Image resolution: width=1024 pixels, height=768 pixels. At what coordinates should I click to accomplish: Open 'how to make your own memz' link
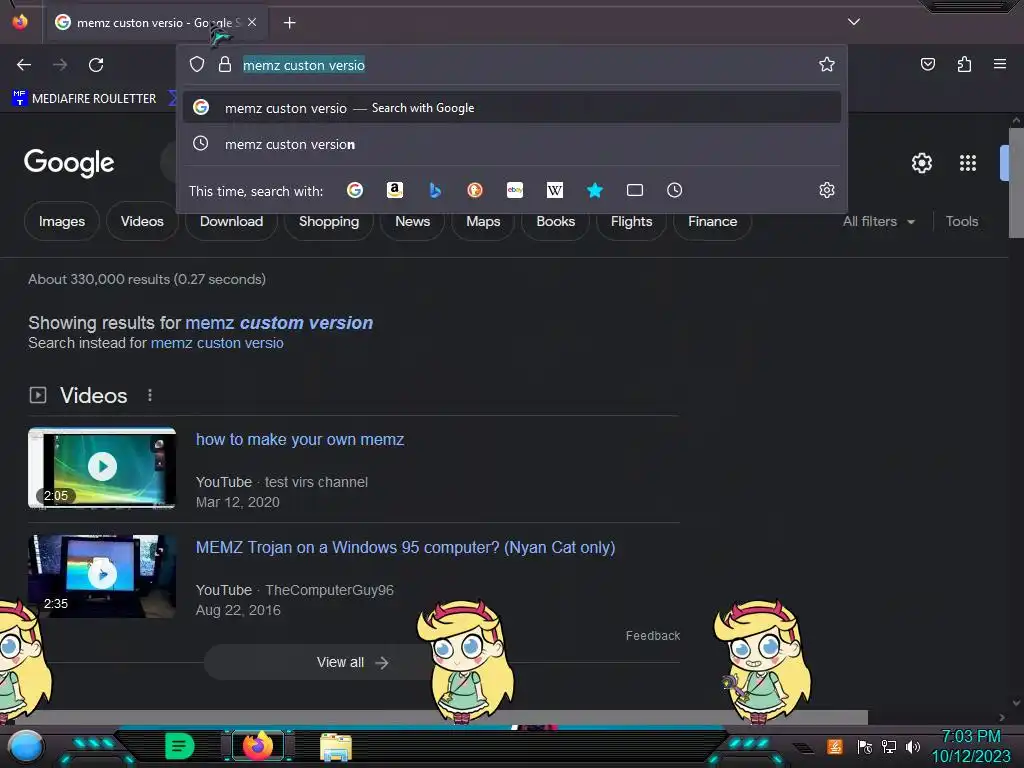300,440
